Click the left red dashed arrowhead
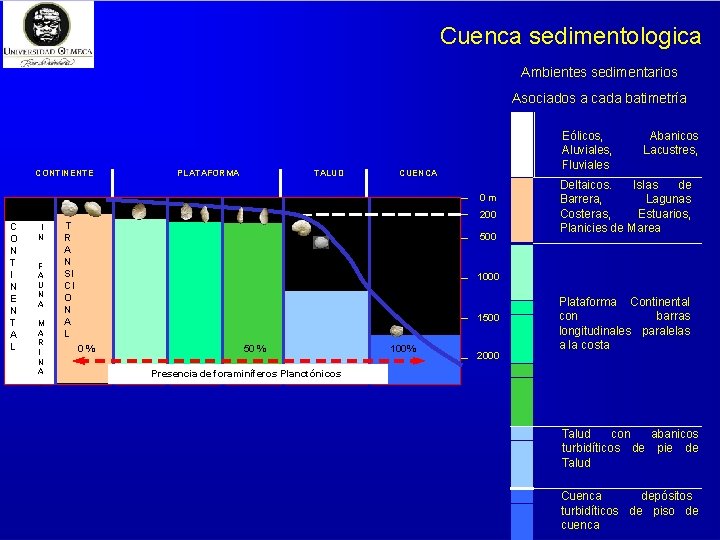This screenshot has width=720, height=540. click(x=81, y=361)
